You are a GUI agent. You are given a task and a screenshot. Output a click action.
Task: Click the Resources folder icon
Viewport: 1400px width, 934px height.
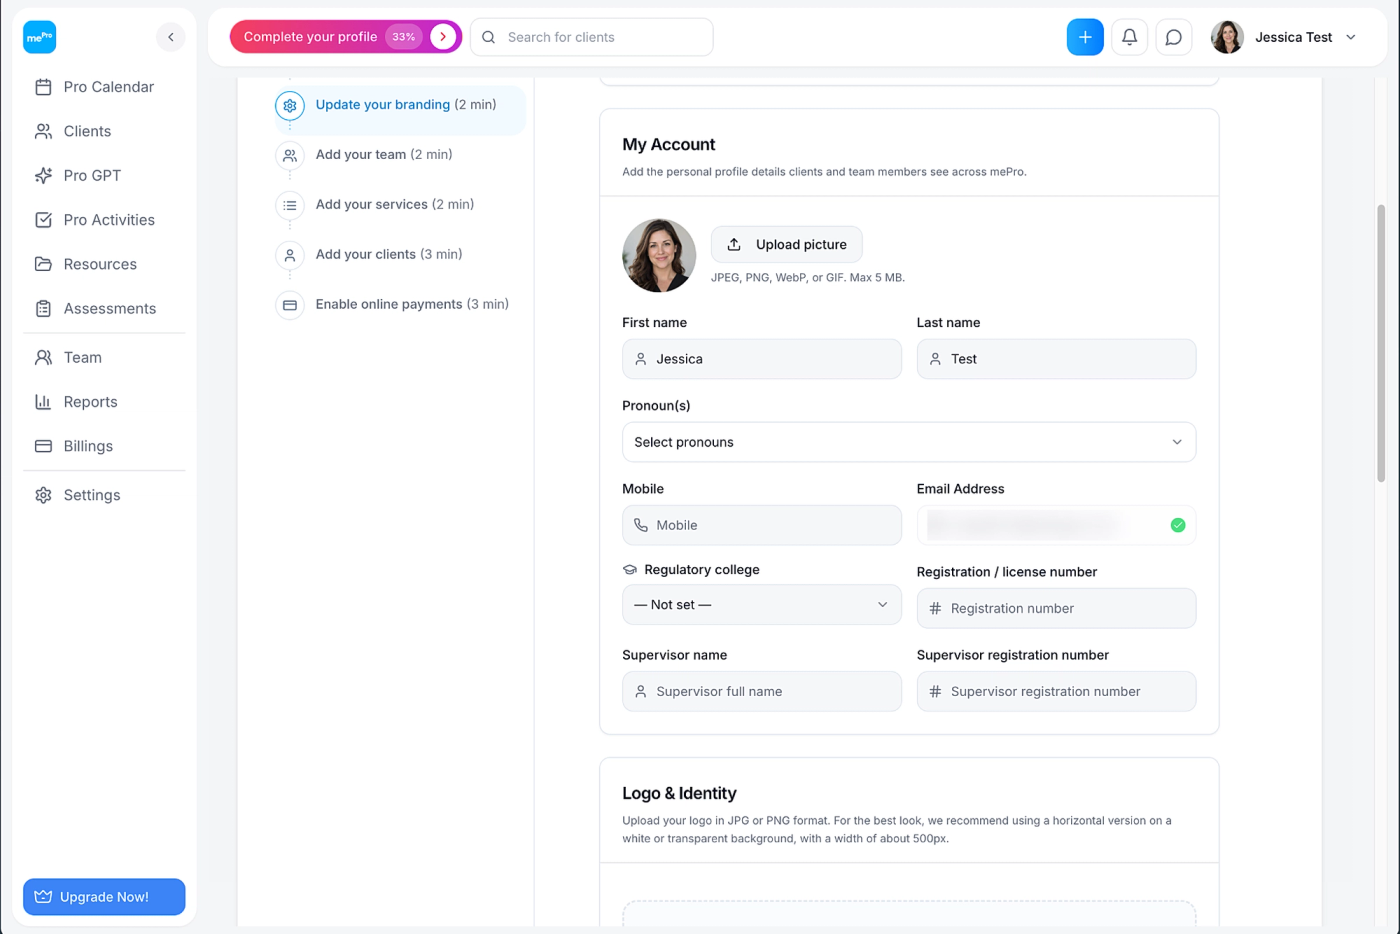pyautogui.click(x=43, y=264)
